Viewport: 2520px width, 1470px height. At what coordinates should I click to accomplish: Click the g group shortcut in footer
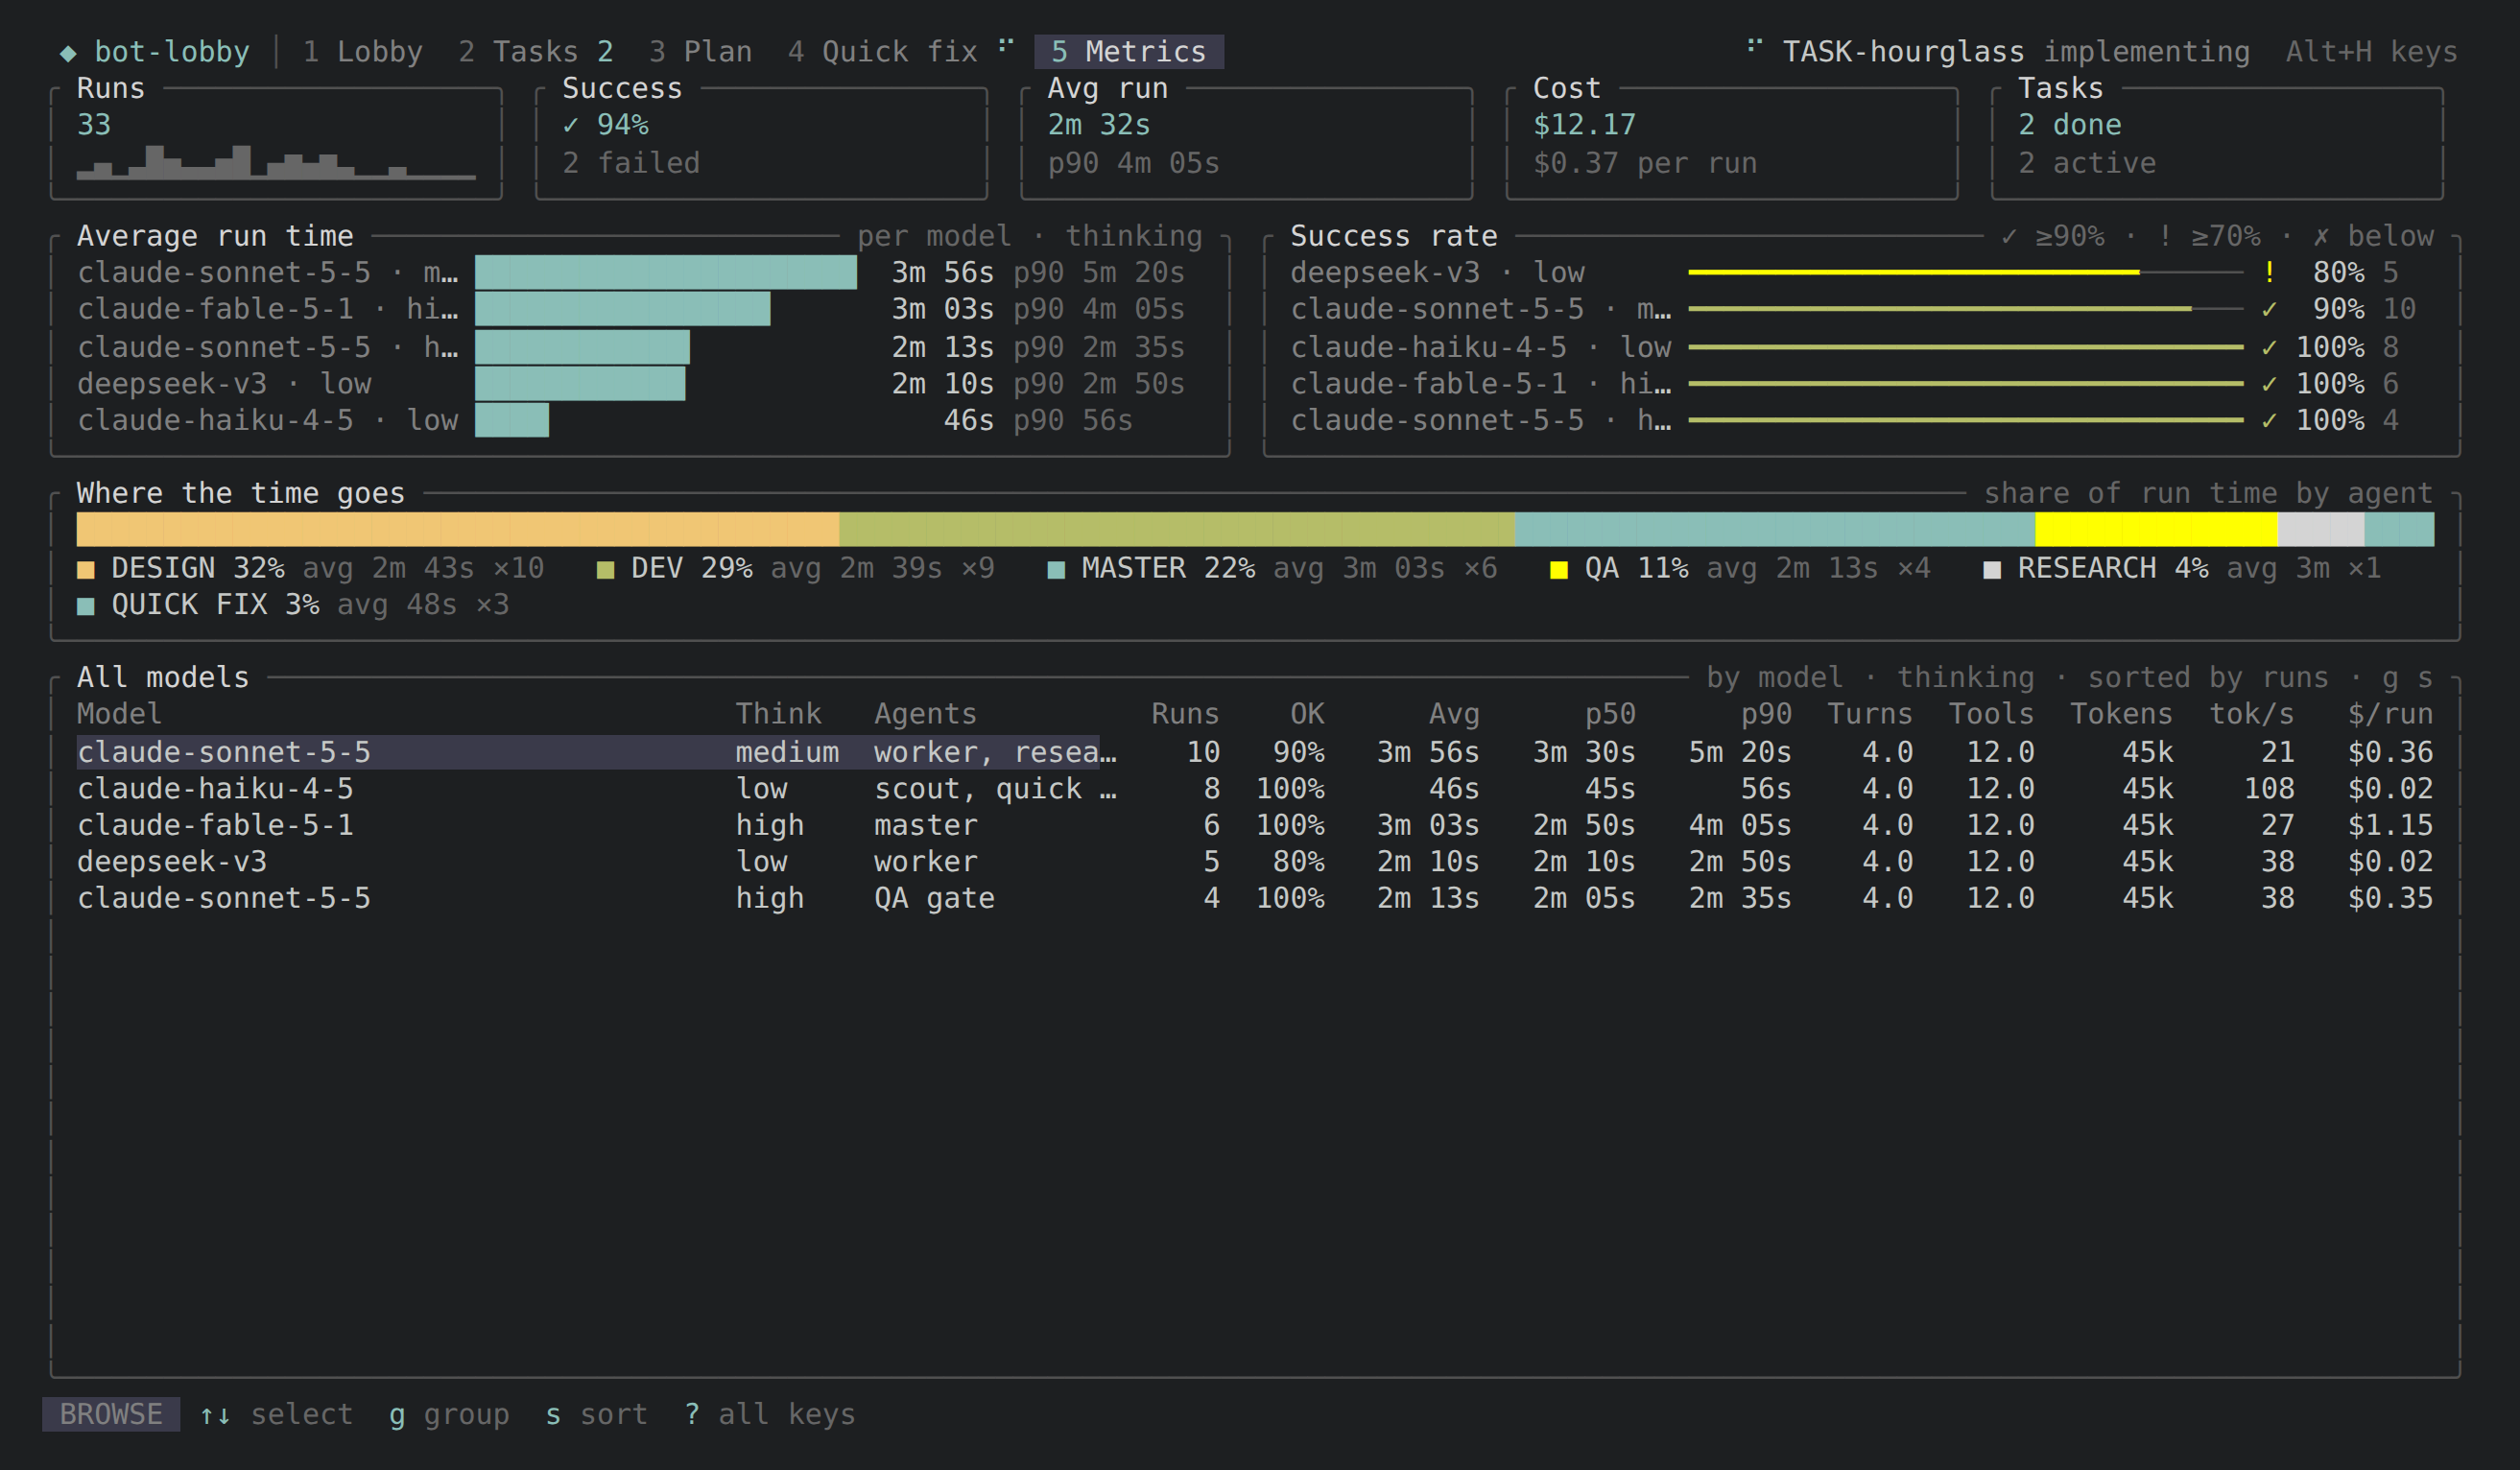click(x=449, y=1414)
